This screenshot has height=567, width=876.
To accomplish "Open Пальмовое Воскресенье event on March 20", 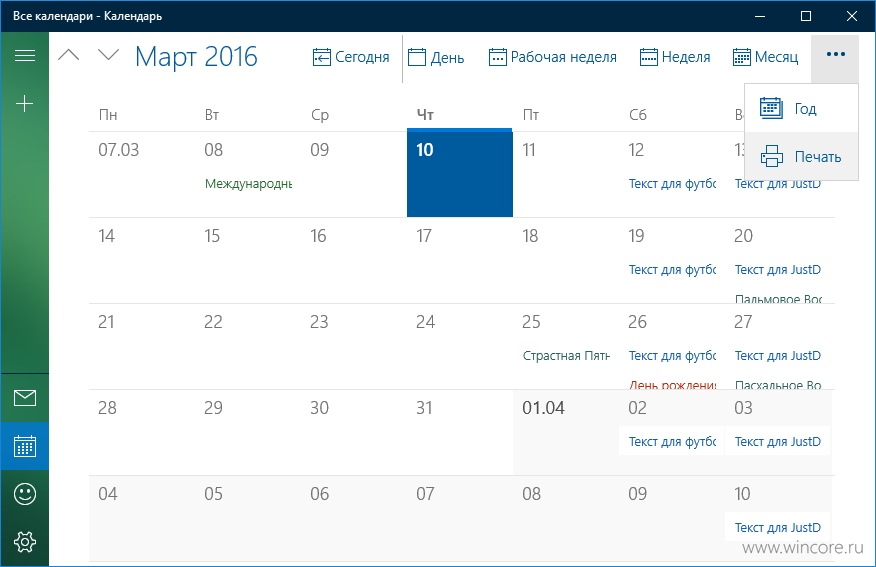I will (778, 299).
